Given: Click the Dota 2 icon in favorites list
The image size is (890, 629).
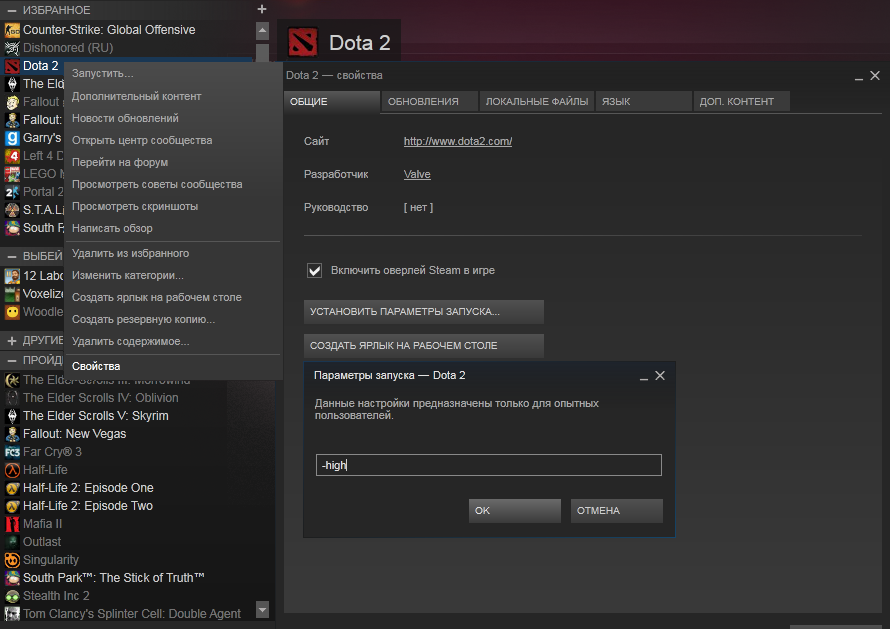Looking at the screenshot, I should [x=12, y=66].
